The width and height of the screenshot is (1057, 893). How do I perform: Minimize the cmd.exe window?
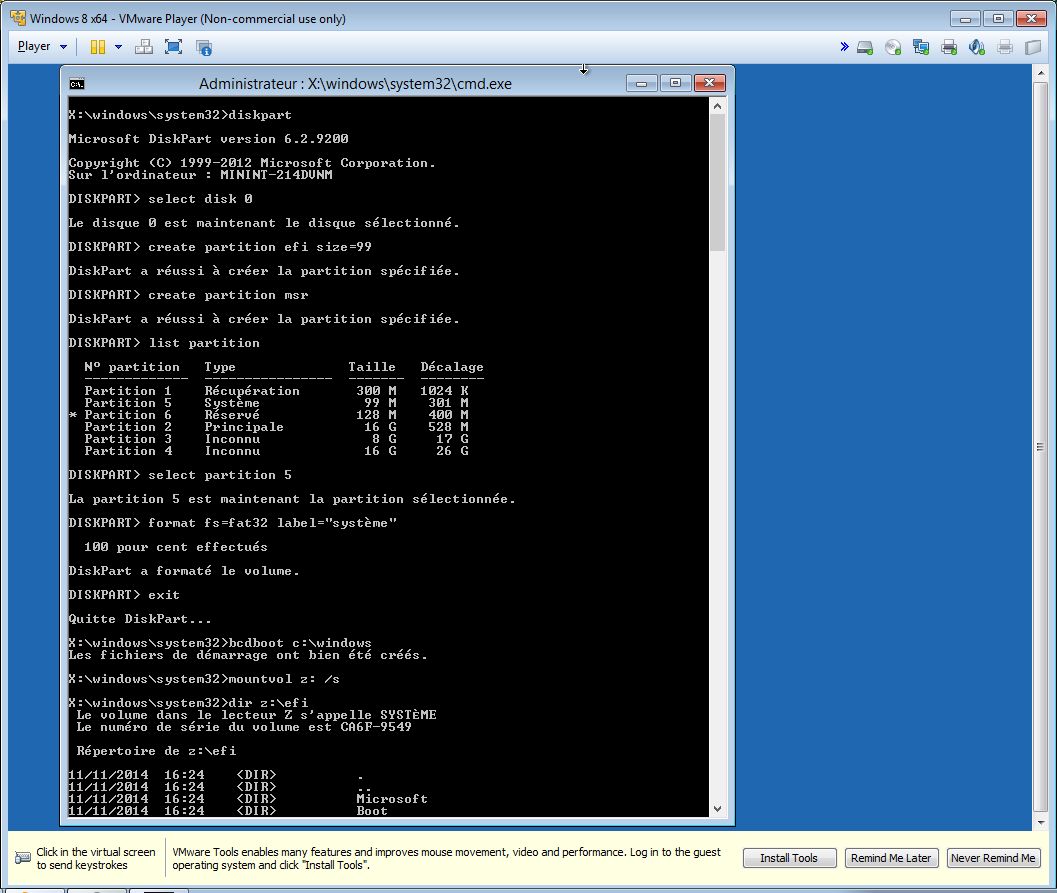642,83
